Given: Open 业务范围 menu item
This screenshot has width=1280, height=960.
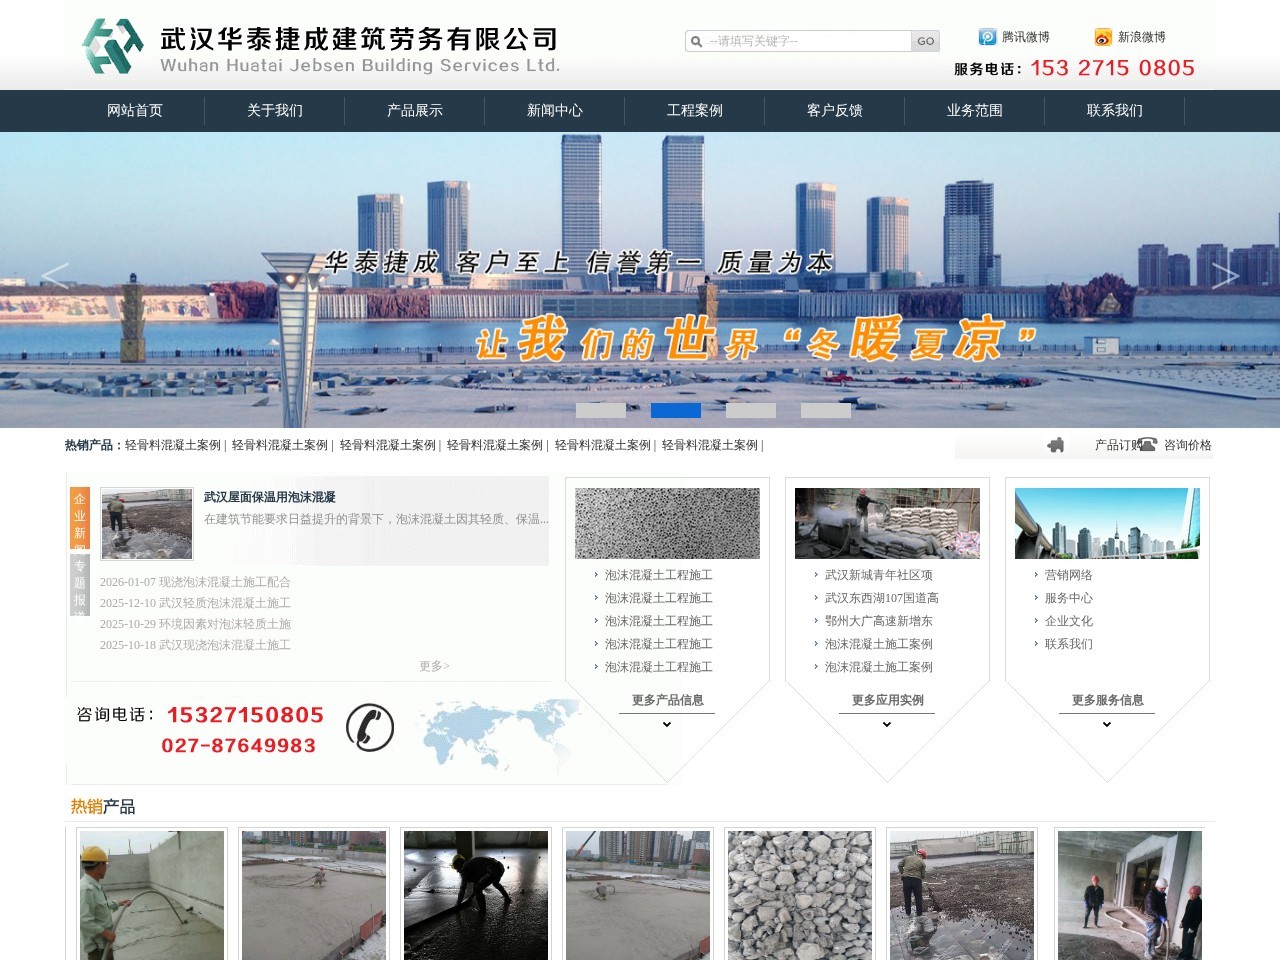Looking at the screenshot, I should click(975, 111).
